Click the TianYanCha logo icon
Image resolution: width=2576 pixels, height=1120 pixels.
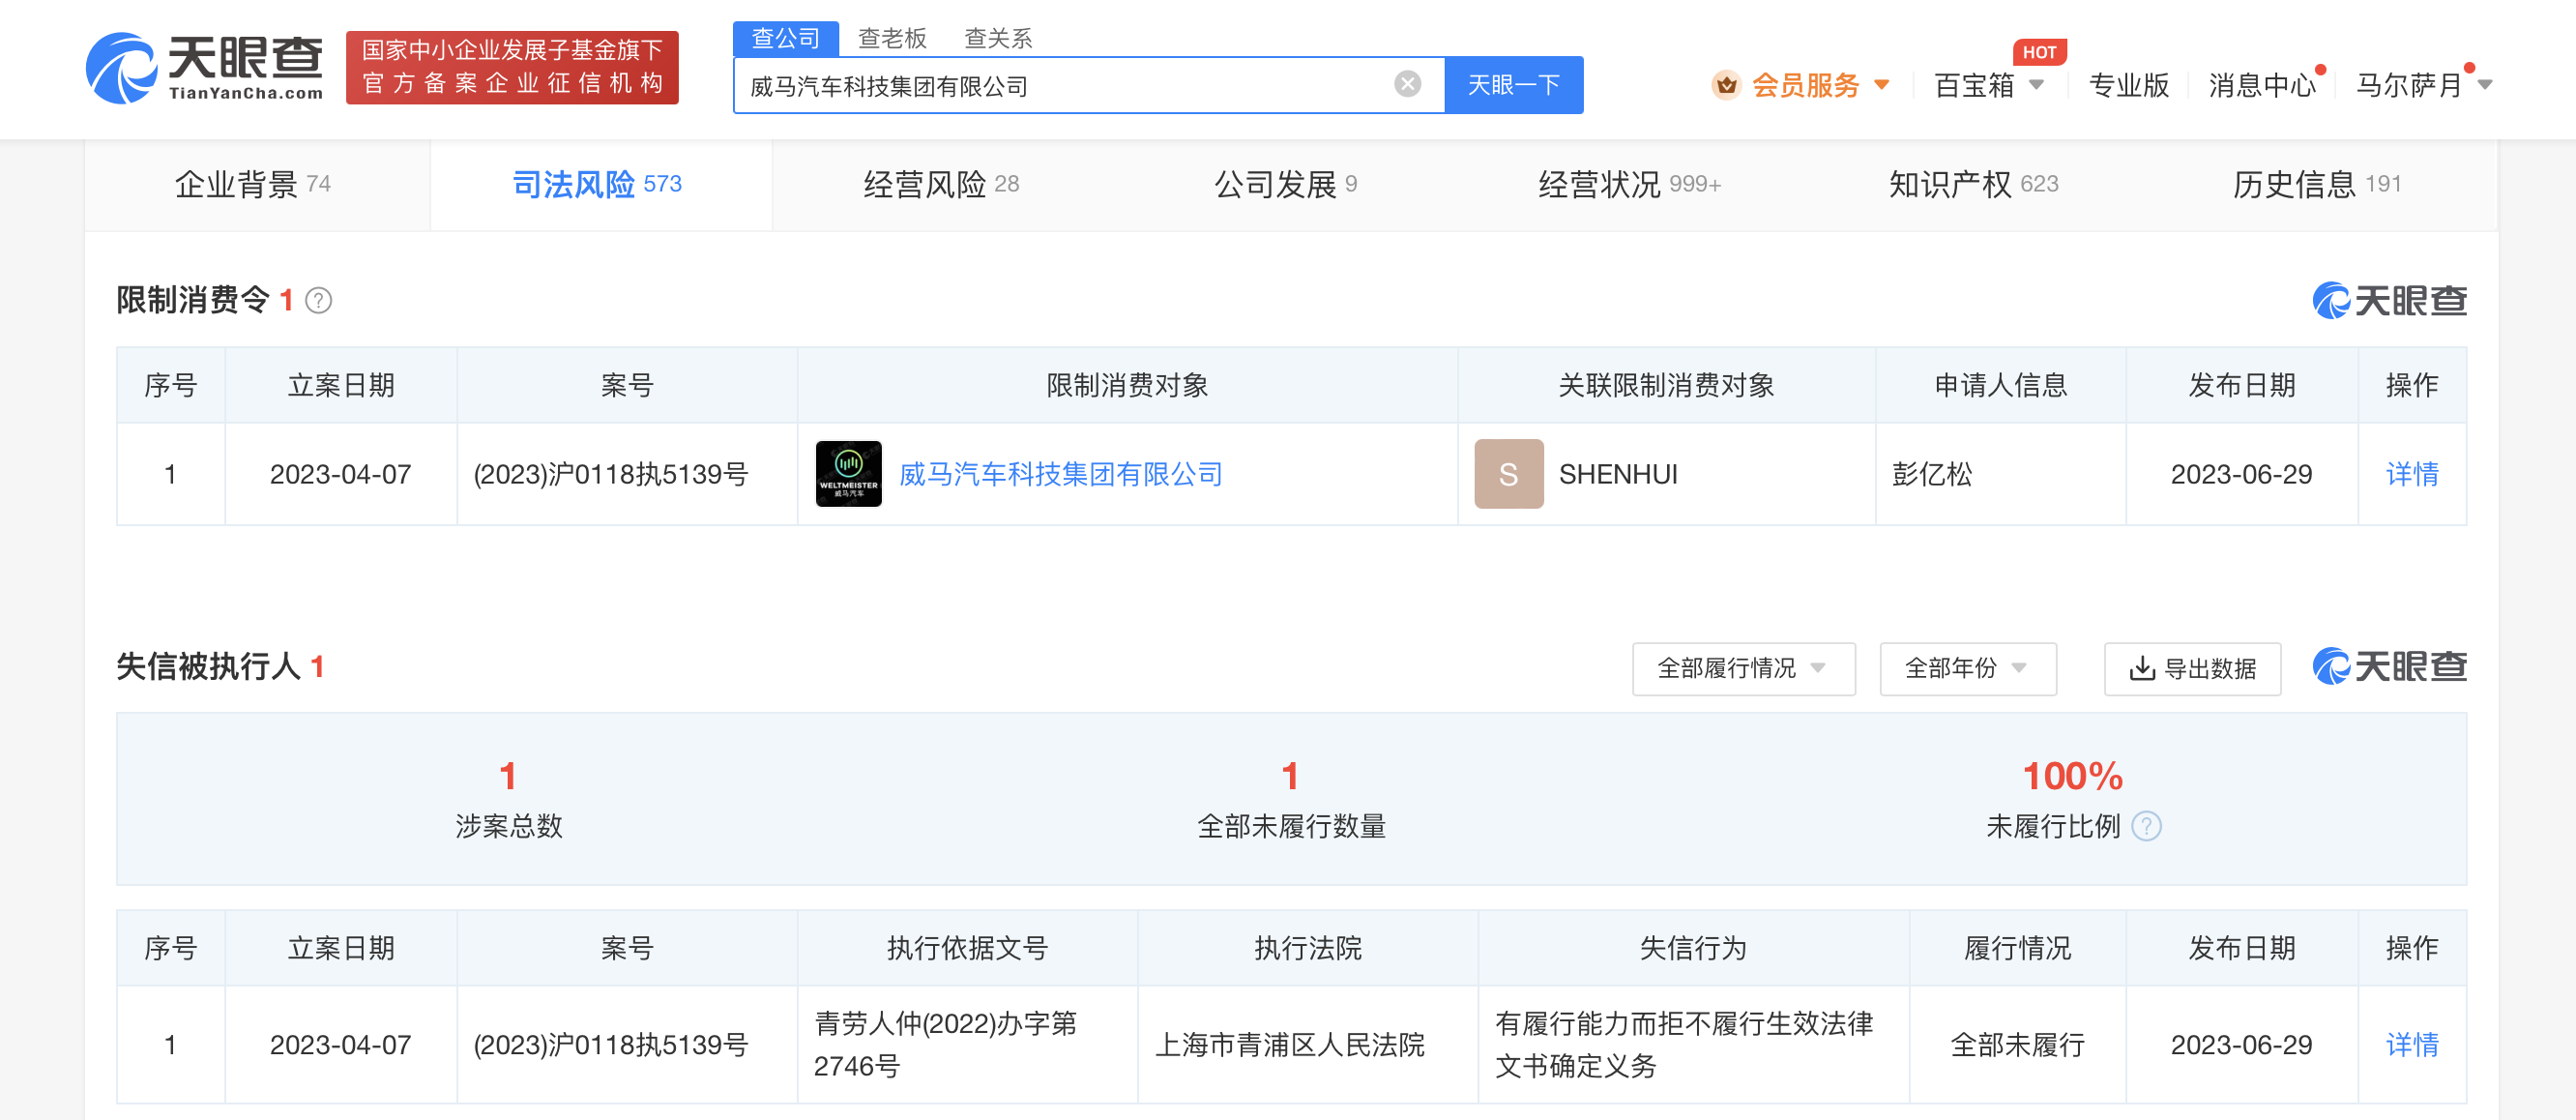(122, 68)
